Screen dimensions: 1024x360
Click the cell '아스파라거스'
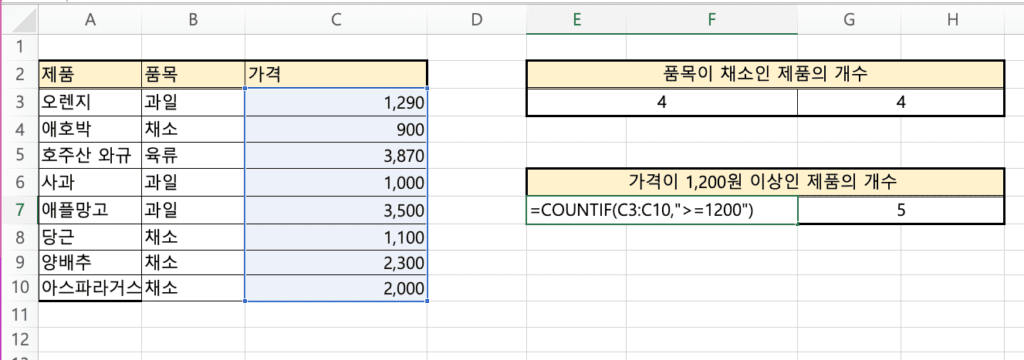click(x=90, y=288)
